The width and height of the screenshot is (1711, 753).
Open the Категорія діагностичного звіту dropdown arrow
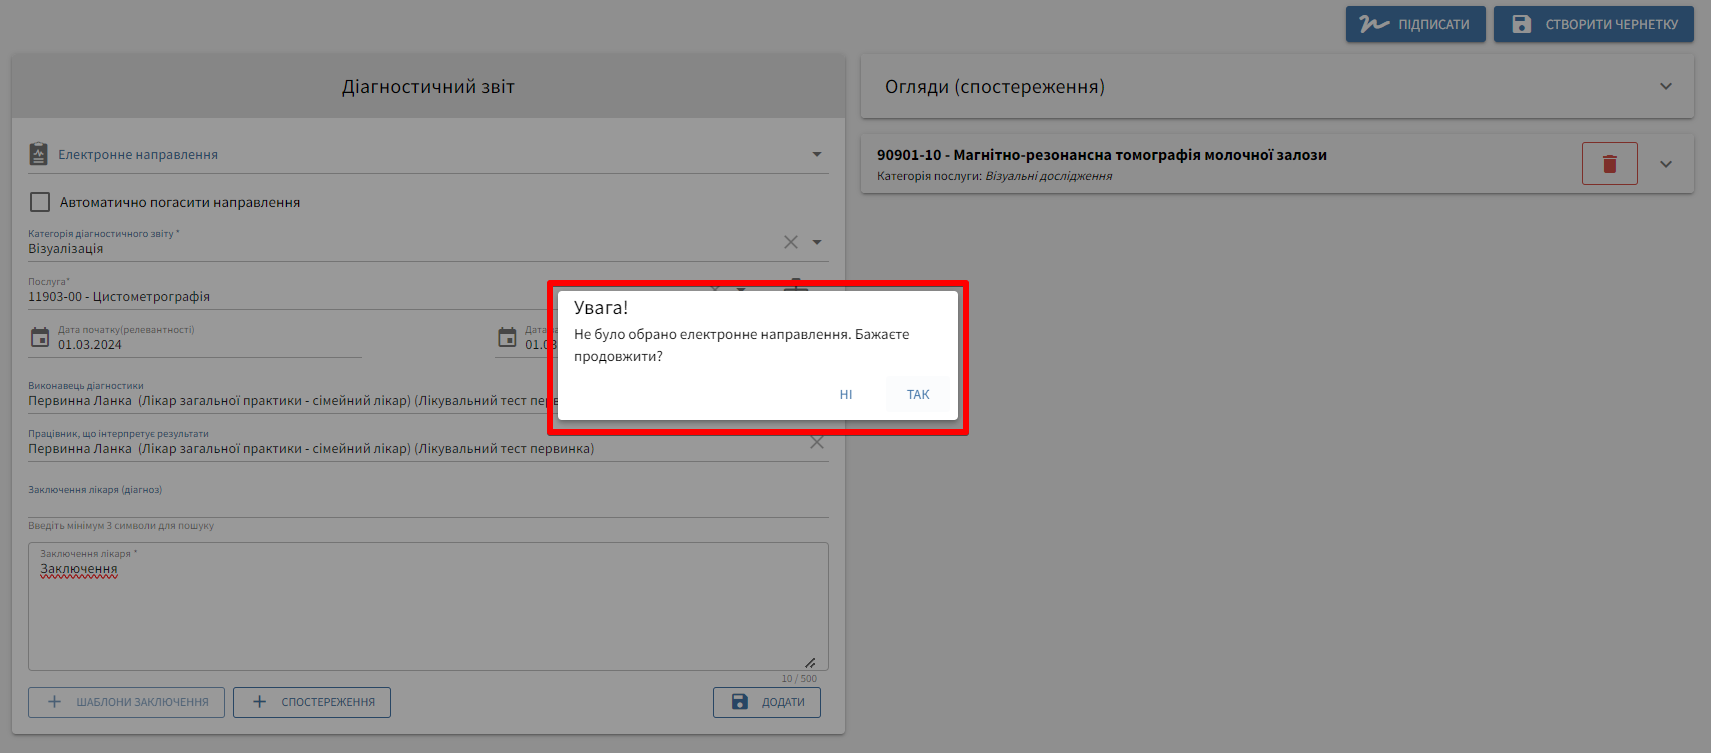click(x=817, y=242)
